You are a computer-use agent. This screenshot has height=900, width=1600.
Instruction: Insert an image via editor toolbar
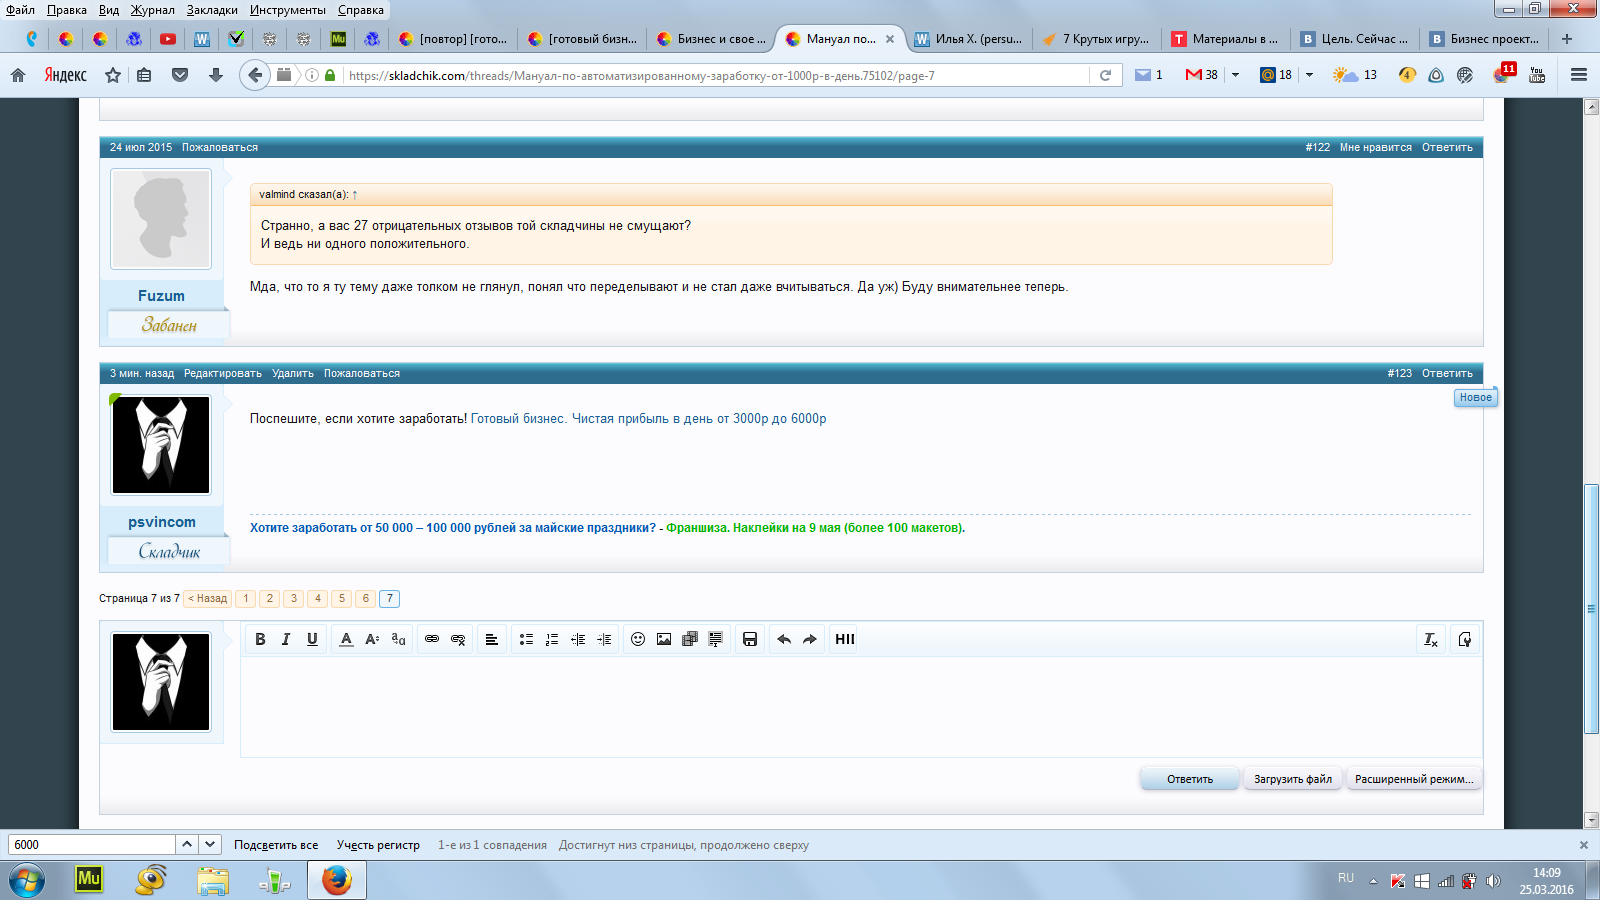664,639
